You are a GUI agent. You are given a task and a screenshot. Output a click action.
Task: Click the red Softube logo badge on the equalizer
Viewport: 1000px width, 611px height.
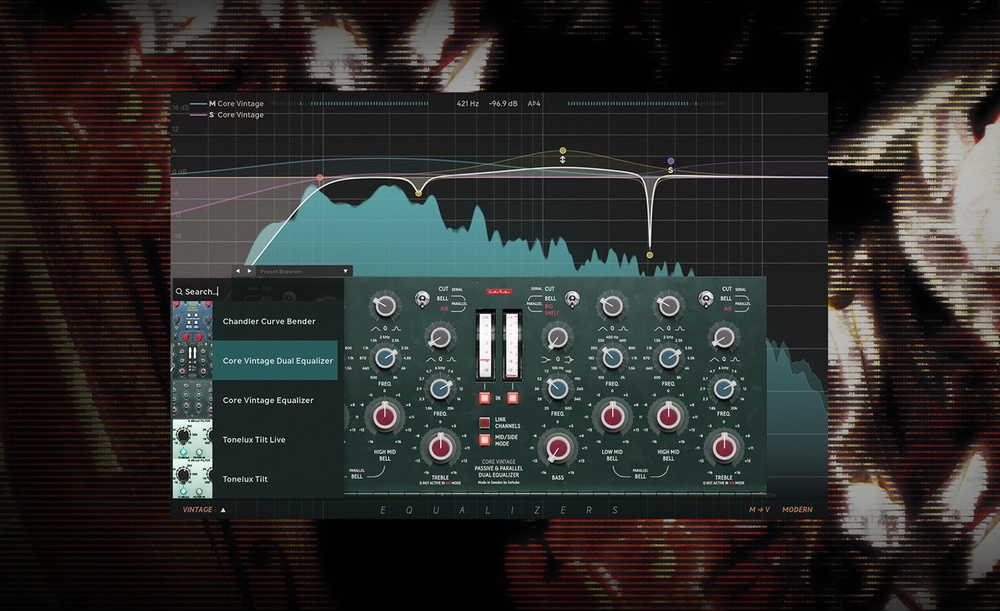pos(498,291)
